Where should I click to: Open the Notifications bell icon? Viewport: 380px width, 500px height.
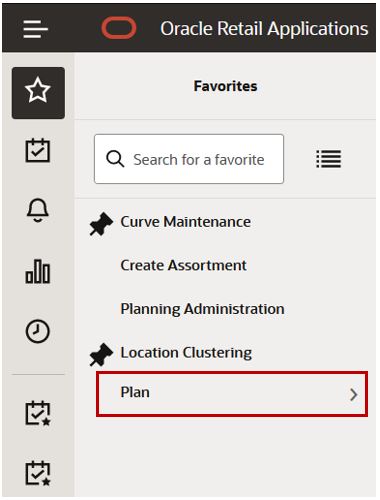click(38, 210)
